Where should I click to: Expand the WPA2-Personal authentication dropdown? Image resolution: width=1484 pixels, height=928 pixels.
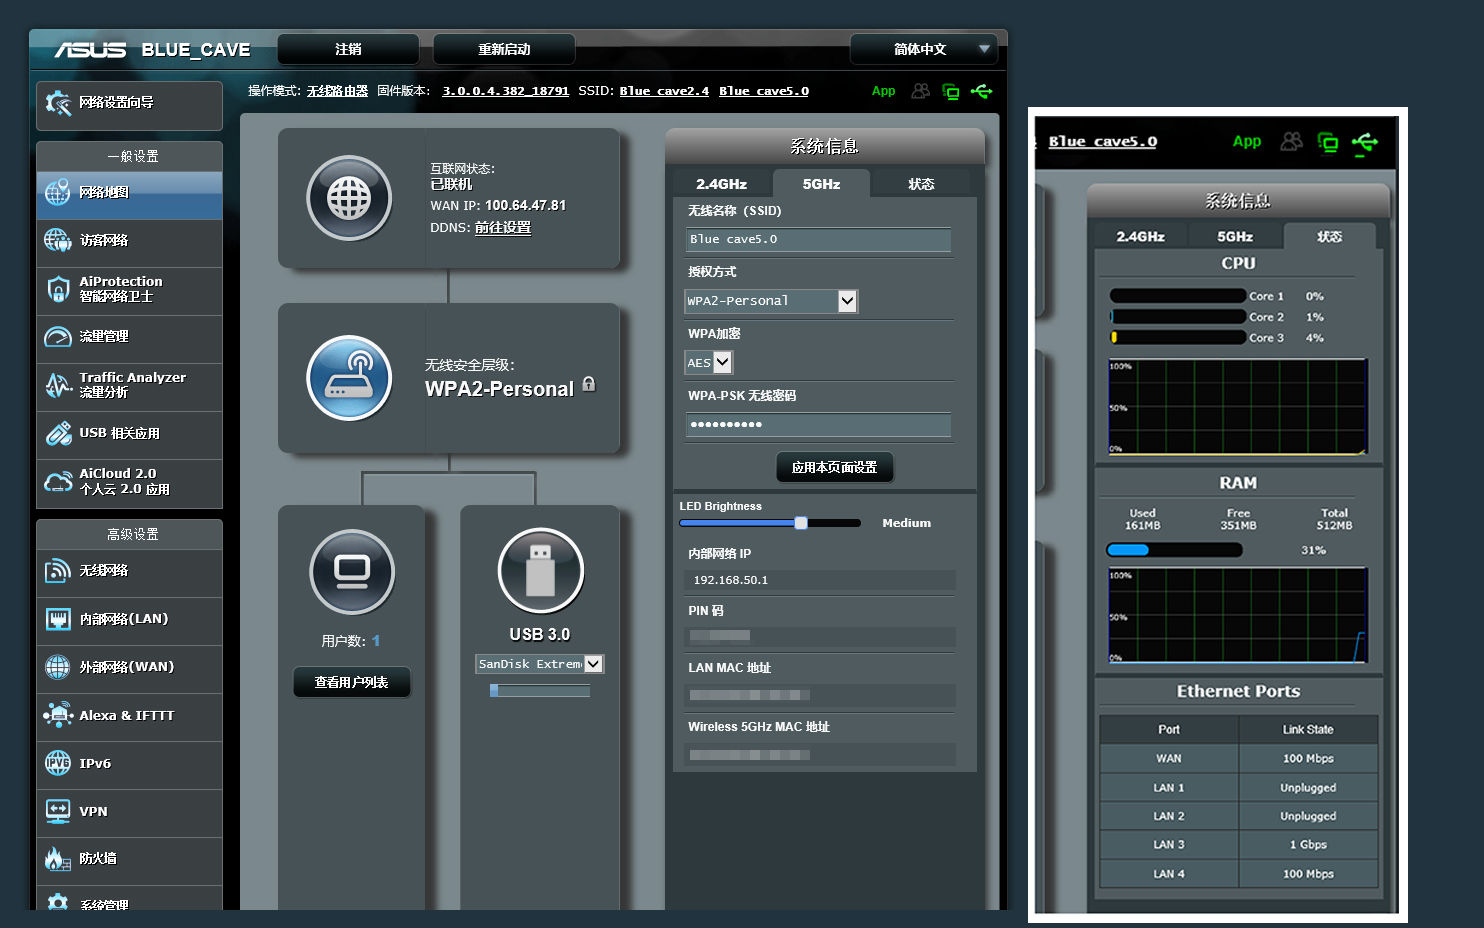tap(771, 301)
